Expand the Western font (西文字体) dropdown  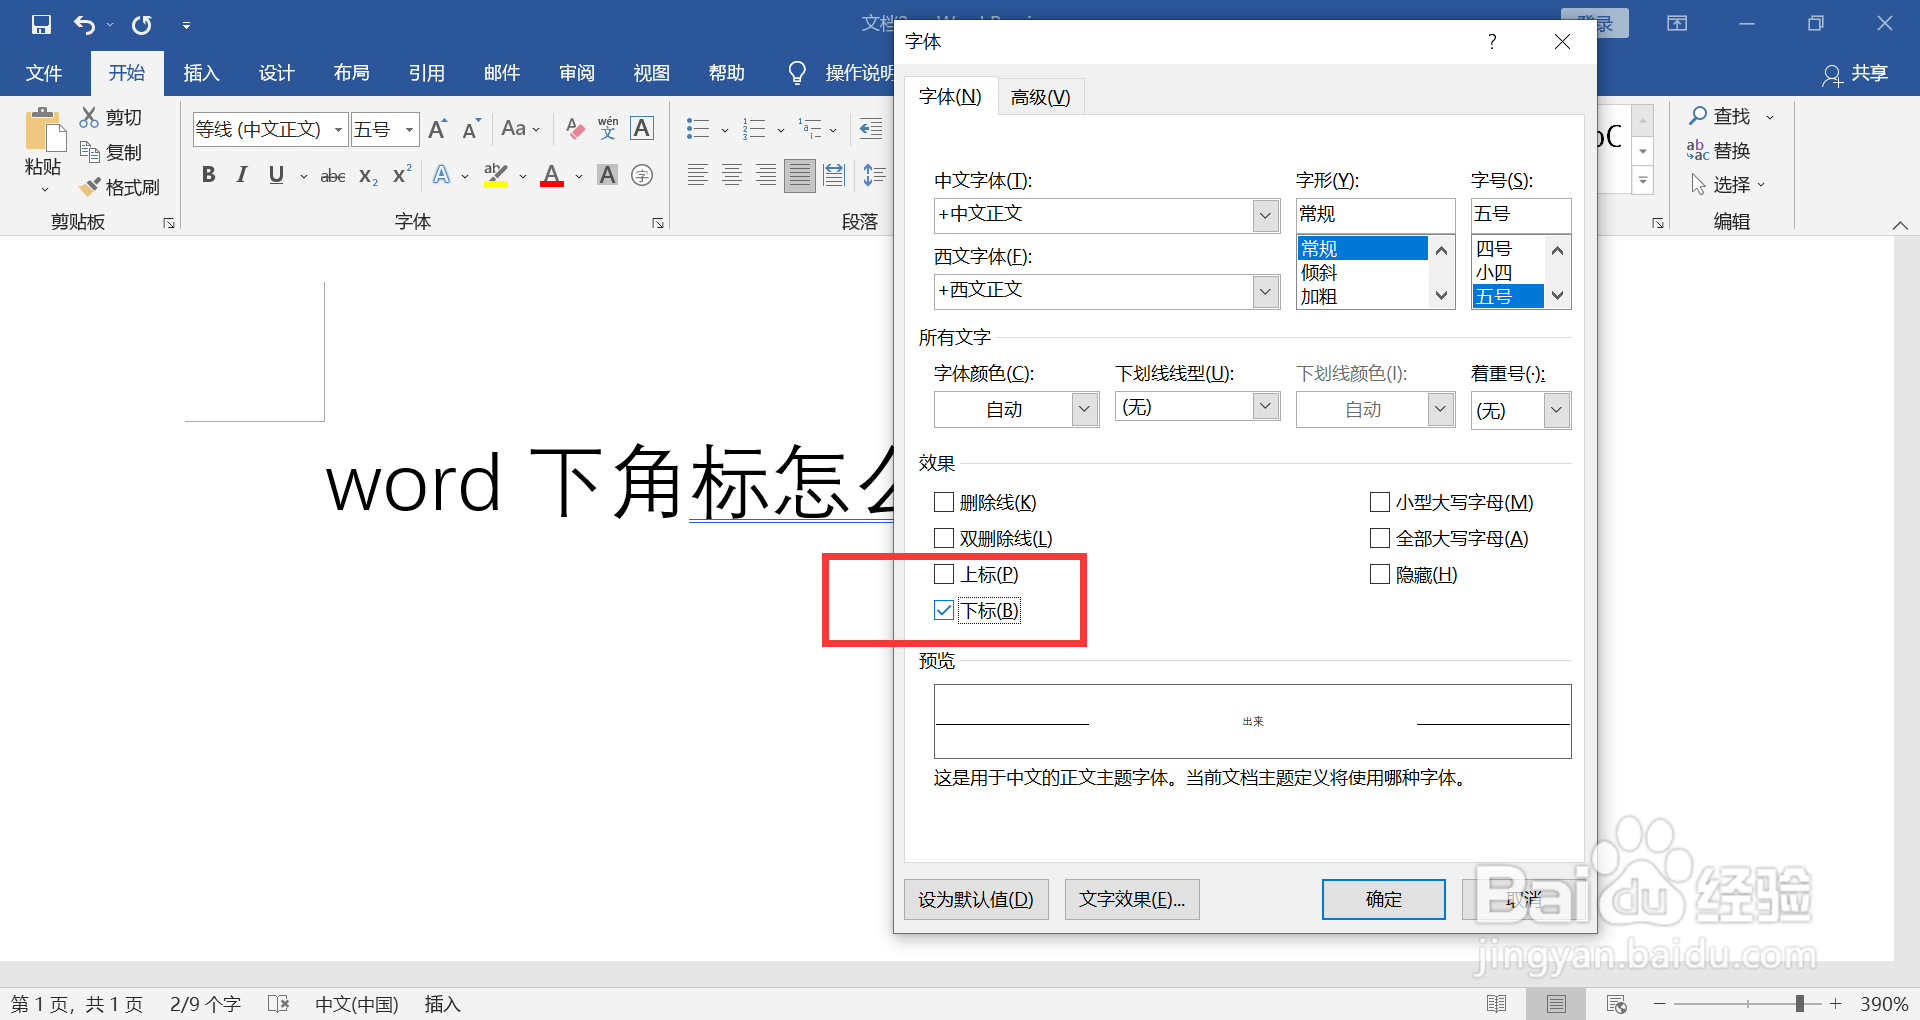(1266, 291)
